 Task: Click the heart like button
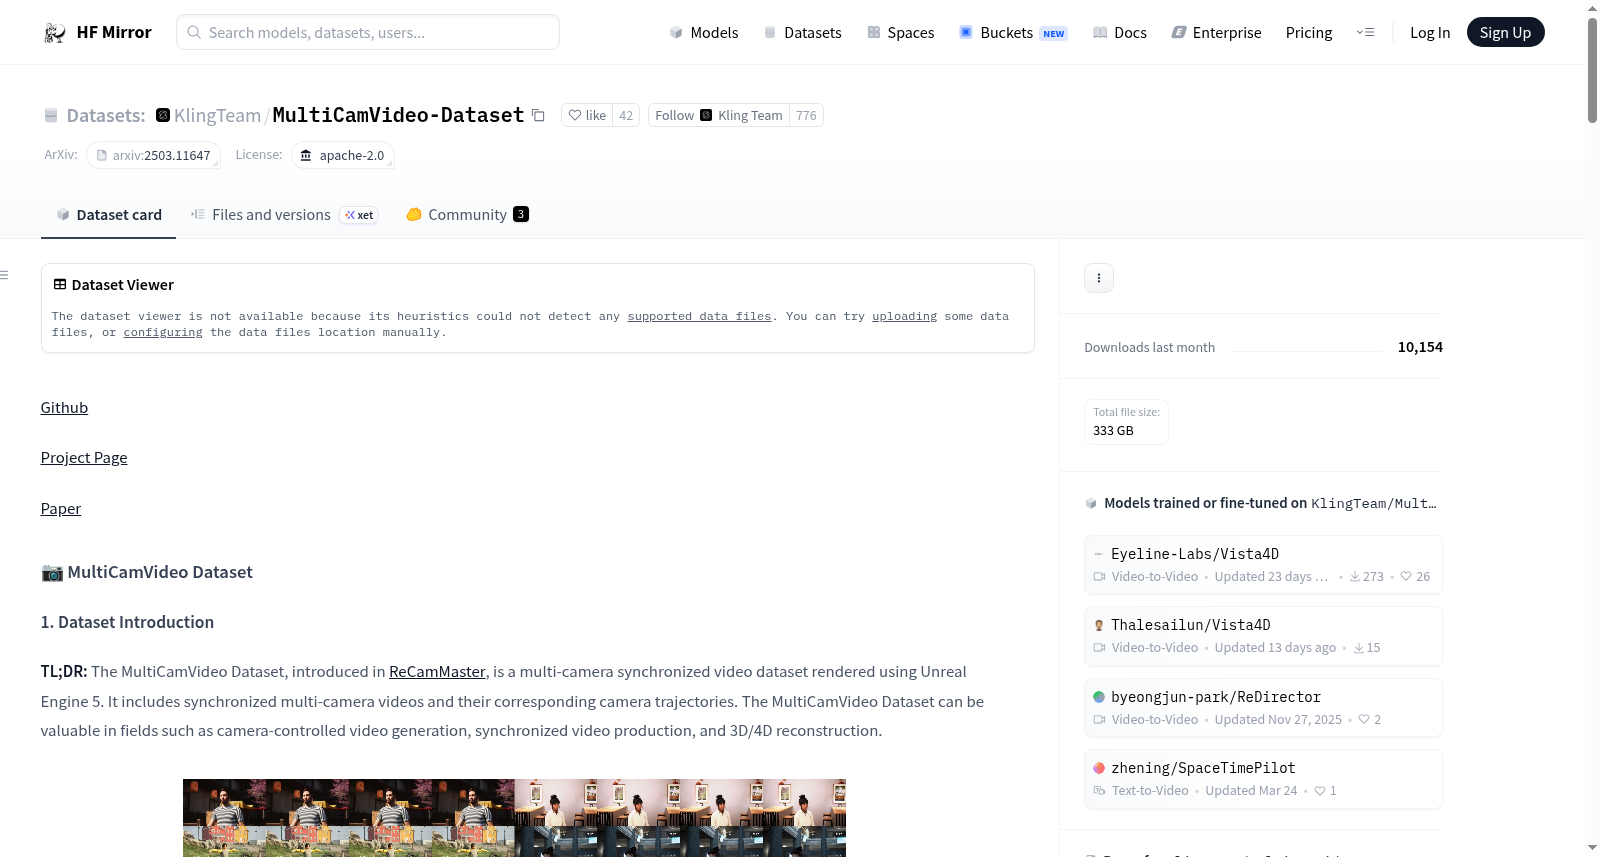(587, 115)
